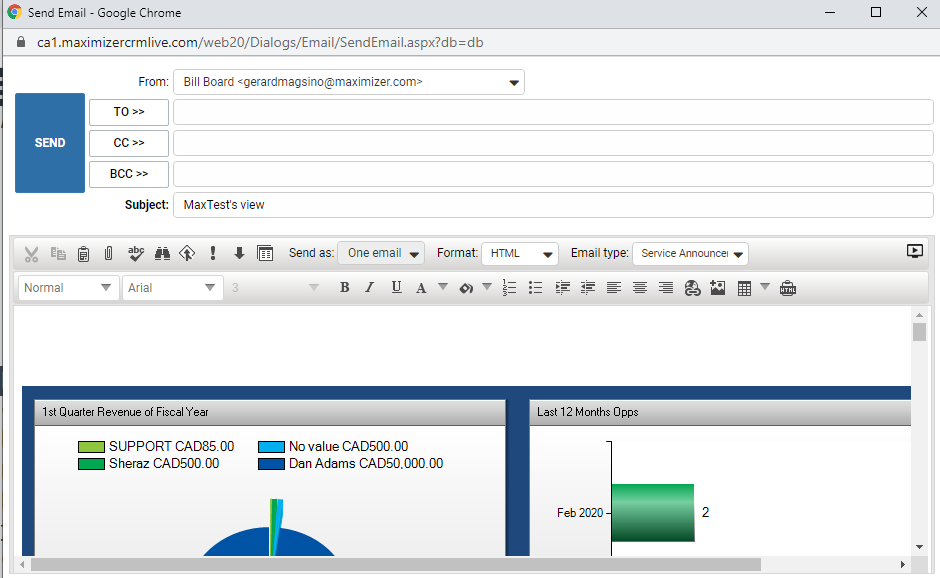Click the No value CAD500.00 legend swatch

[x=271, y=447]
